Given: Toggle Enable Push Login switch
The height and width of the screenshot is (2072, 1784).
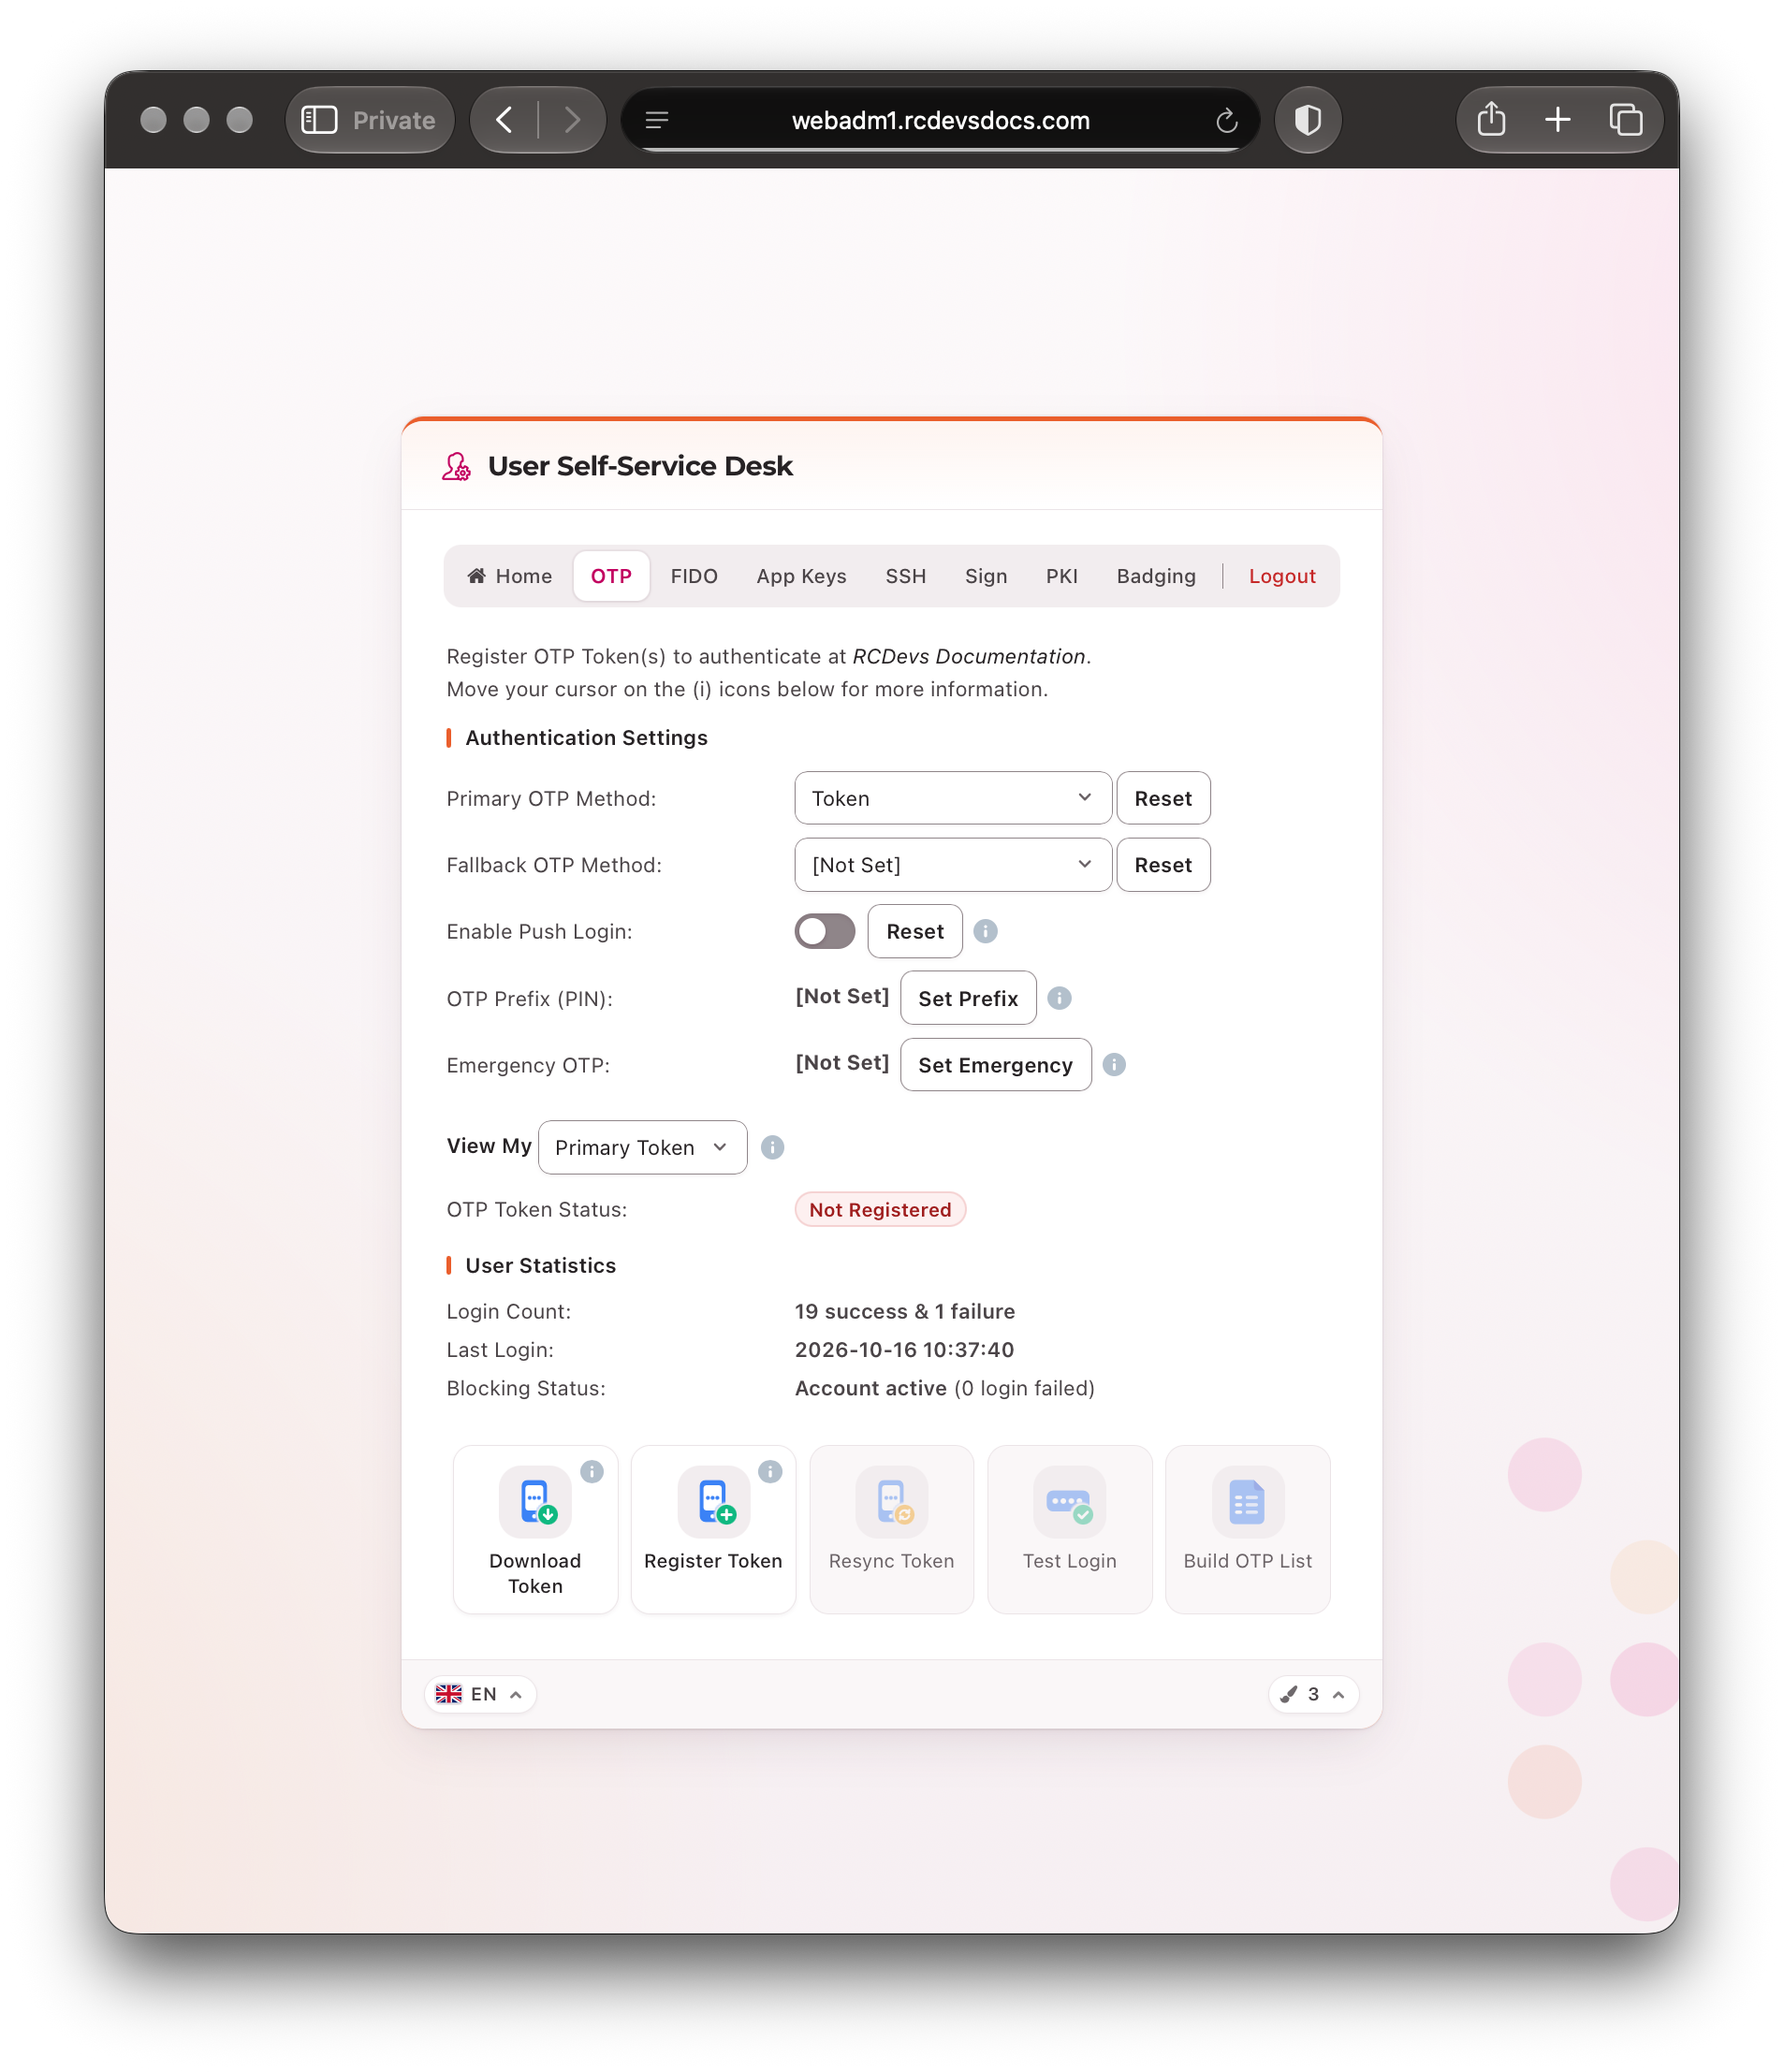Looking at the screenshot, I should coord(824,931).
